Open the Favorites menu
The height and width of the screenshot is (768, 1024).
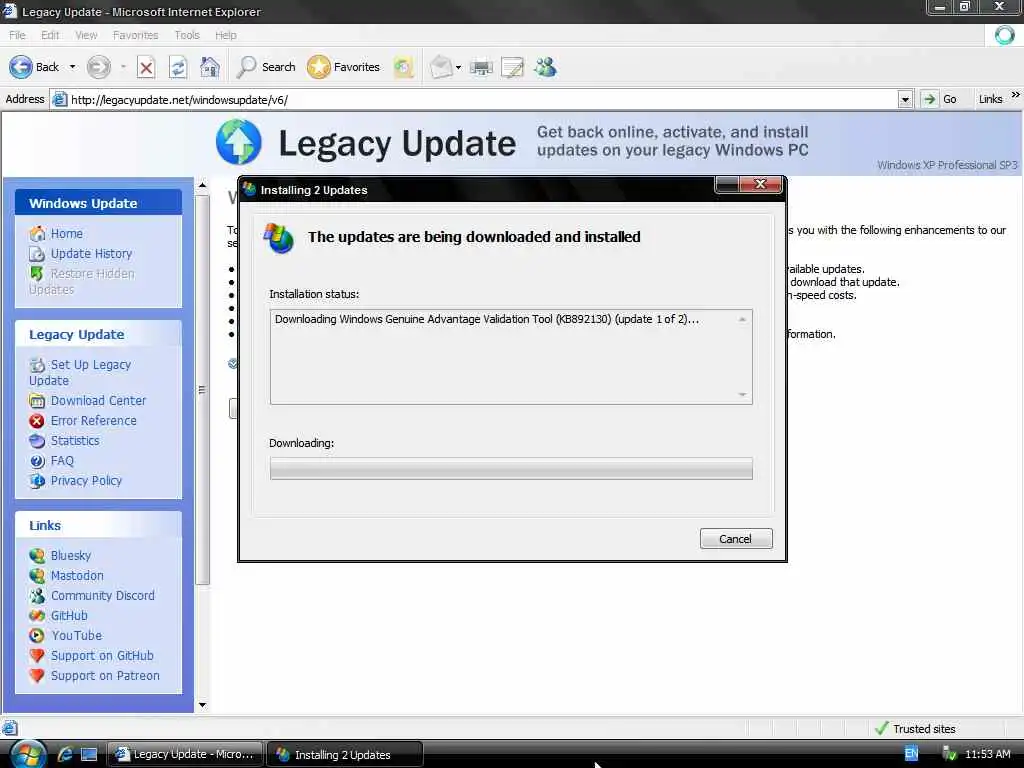point(135,35)
